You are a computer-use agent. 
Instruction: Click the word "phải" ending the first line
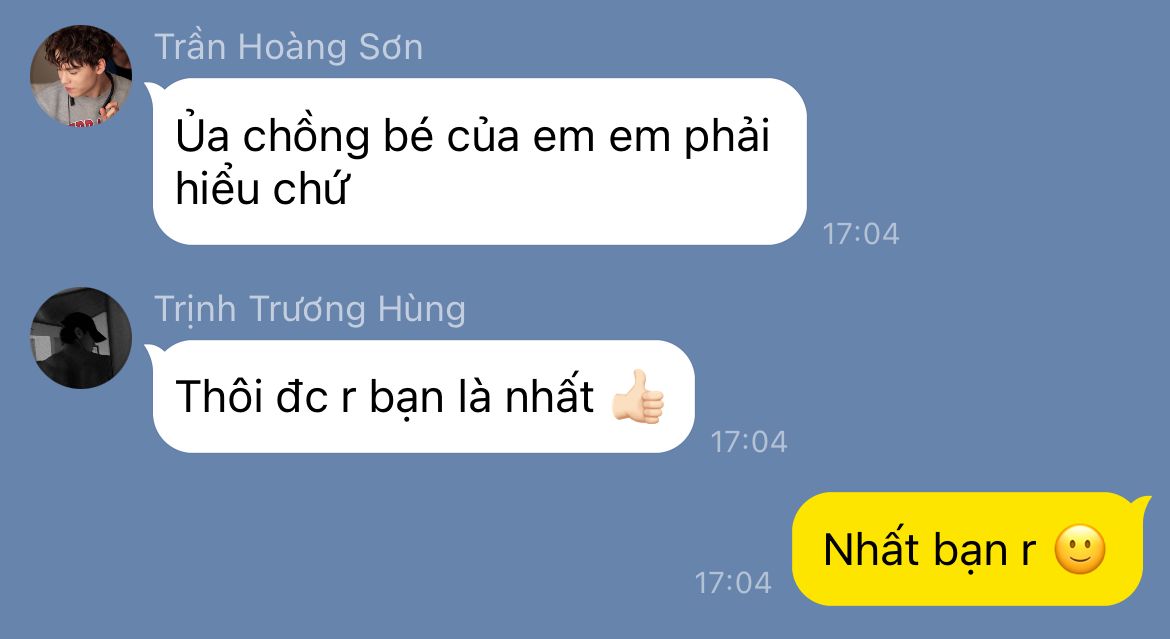pos(727,137)
